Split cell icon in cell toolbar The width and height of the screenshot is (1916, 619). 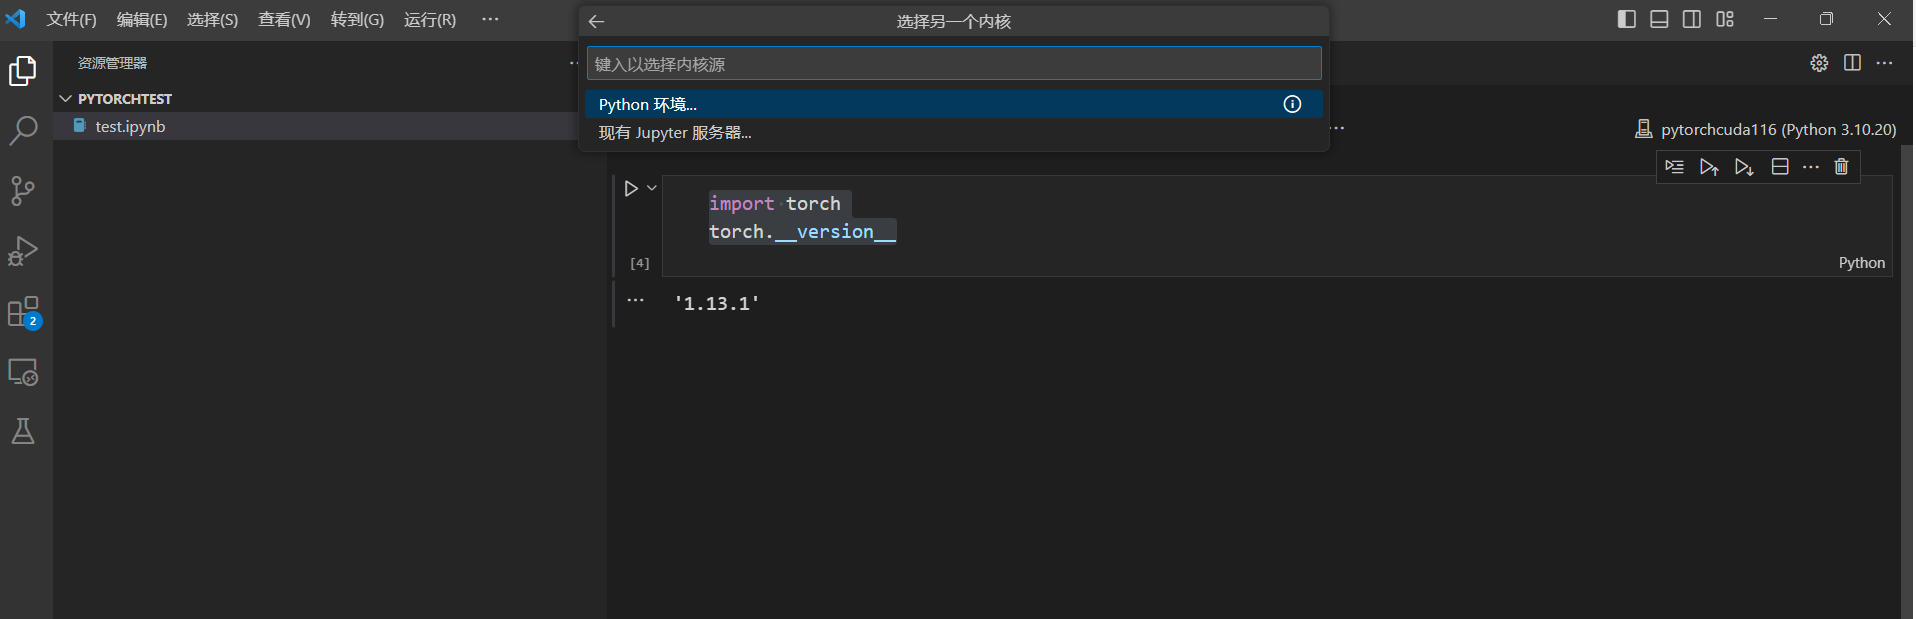[x=1780, y=167]
